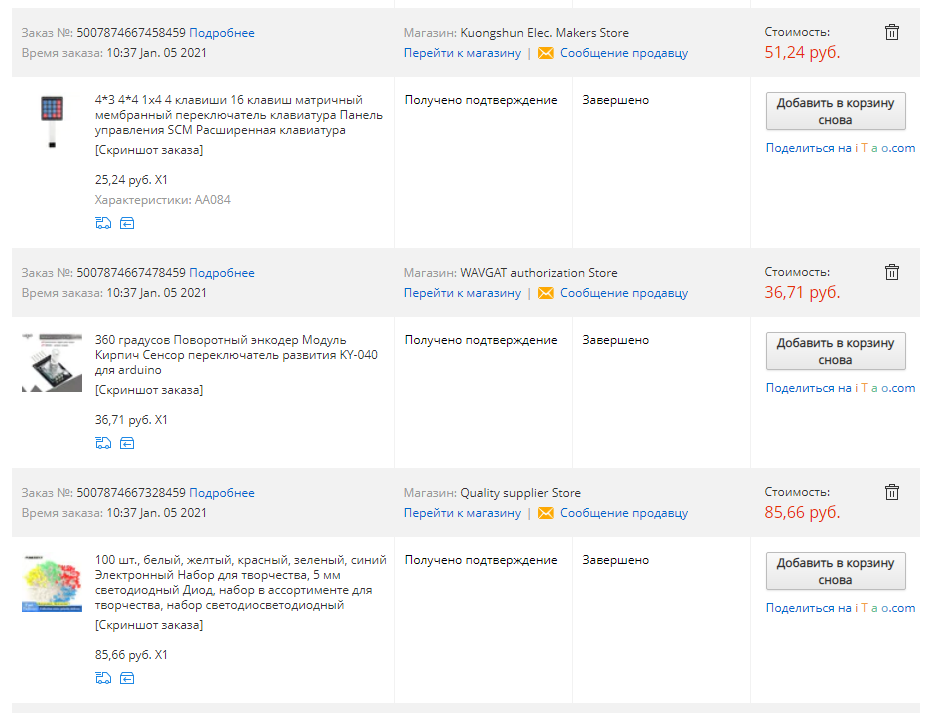Message the Quality supplier Store seller
The image size is (935, 713).
(623, 513)
